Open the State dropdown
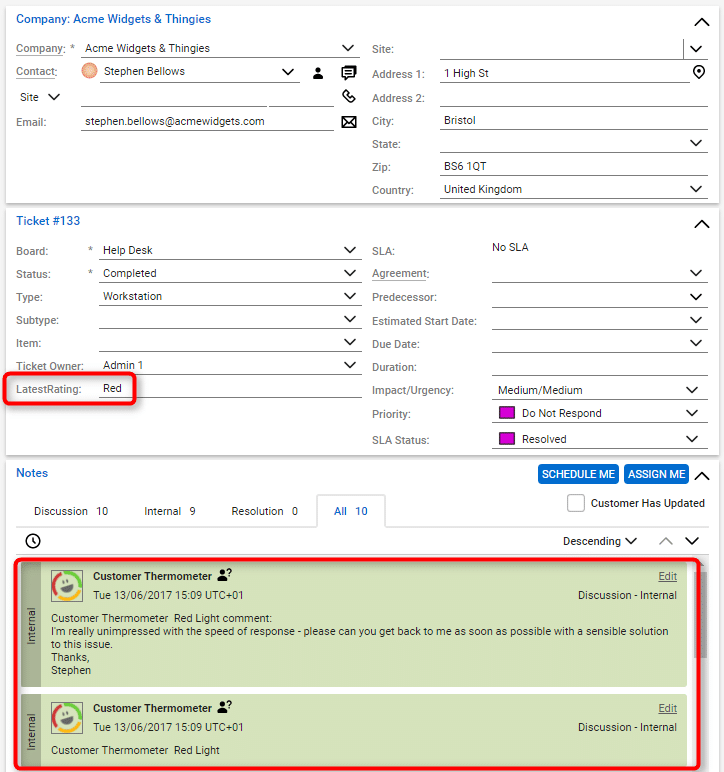 coord(696,143)
